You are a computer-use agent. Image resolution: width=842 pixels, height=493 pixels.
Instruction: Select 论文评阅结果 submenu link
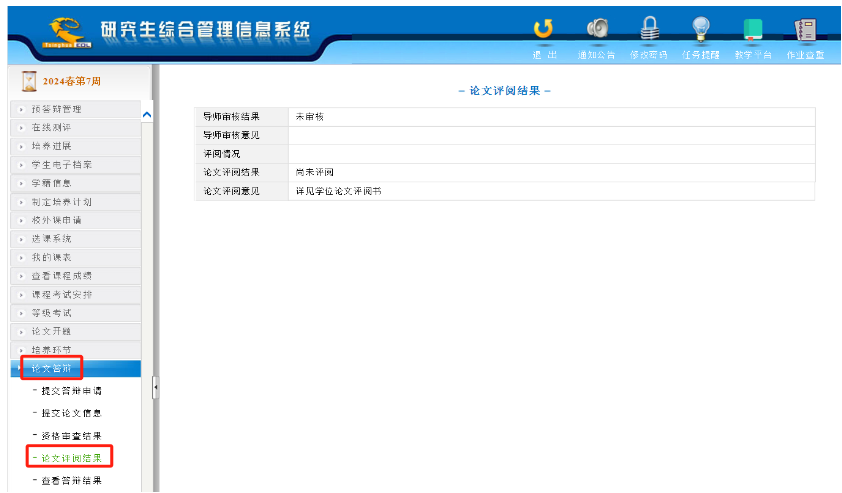click(x=71, y=458)
